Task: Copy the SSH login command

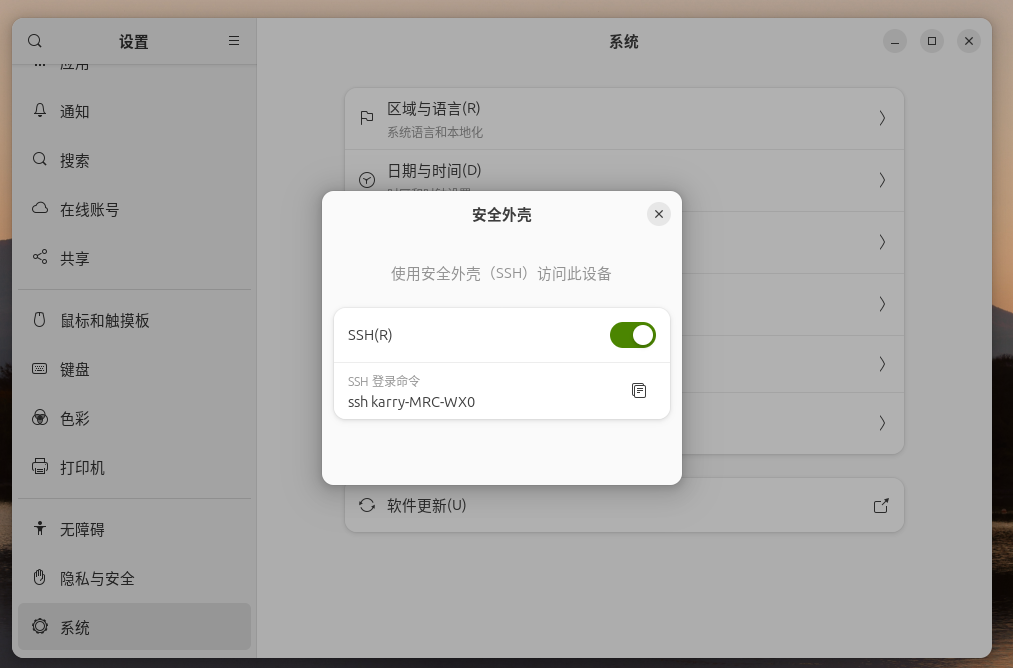Action: tap(639, 390)
